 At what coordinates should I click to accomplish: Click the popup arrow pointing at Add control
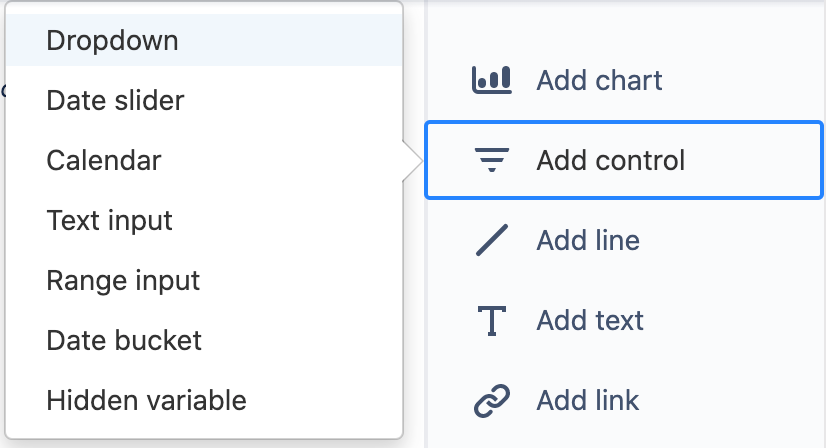tap(411, 161)
